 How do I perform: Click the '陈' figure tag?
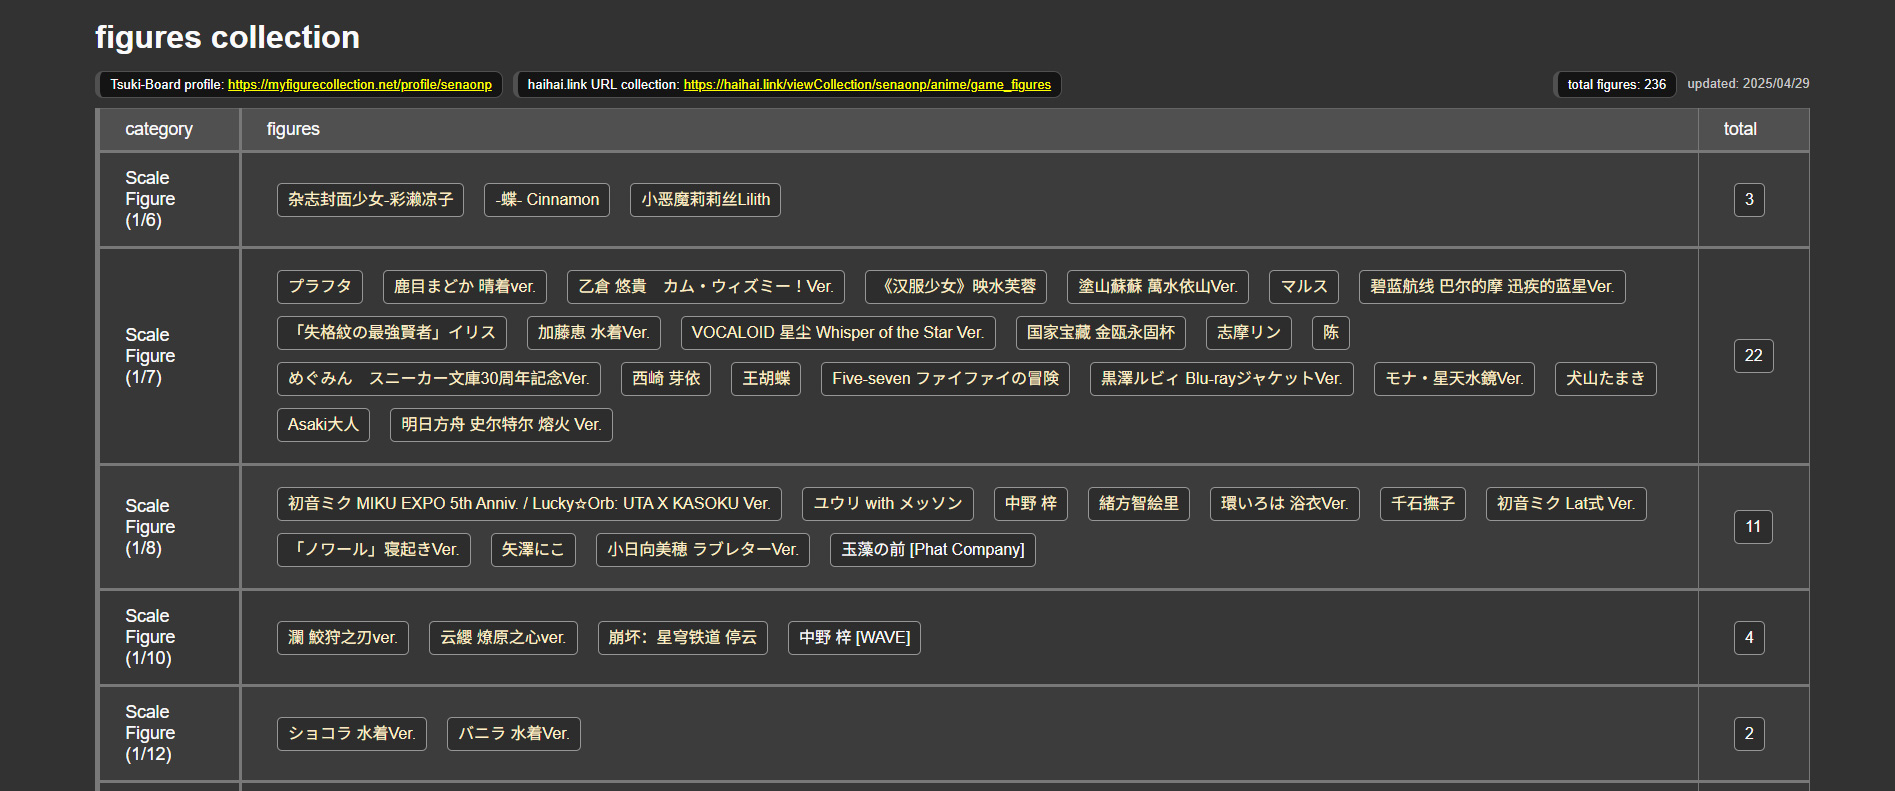point(1330,333)
